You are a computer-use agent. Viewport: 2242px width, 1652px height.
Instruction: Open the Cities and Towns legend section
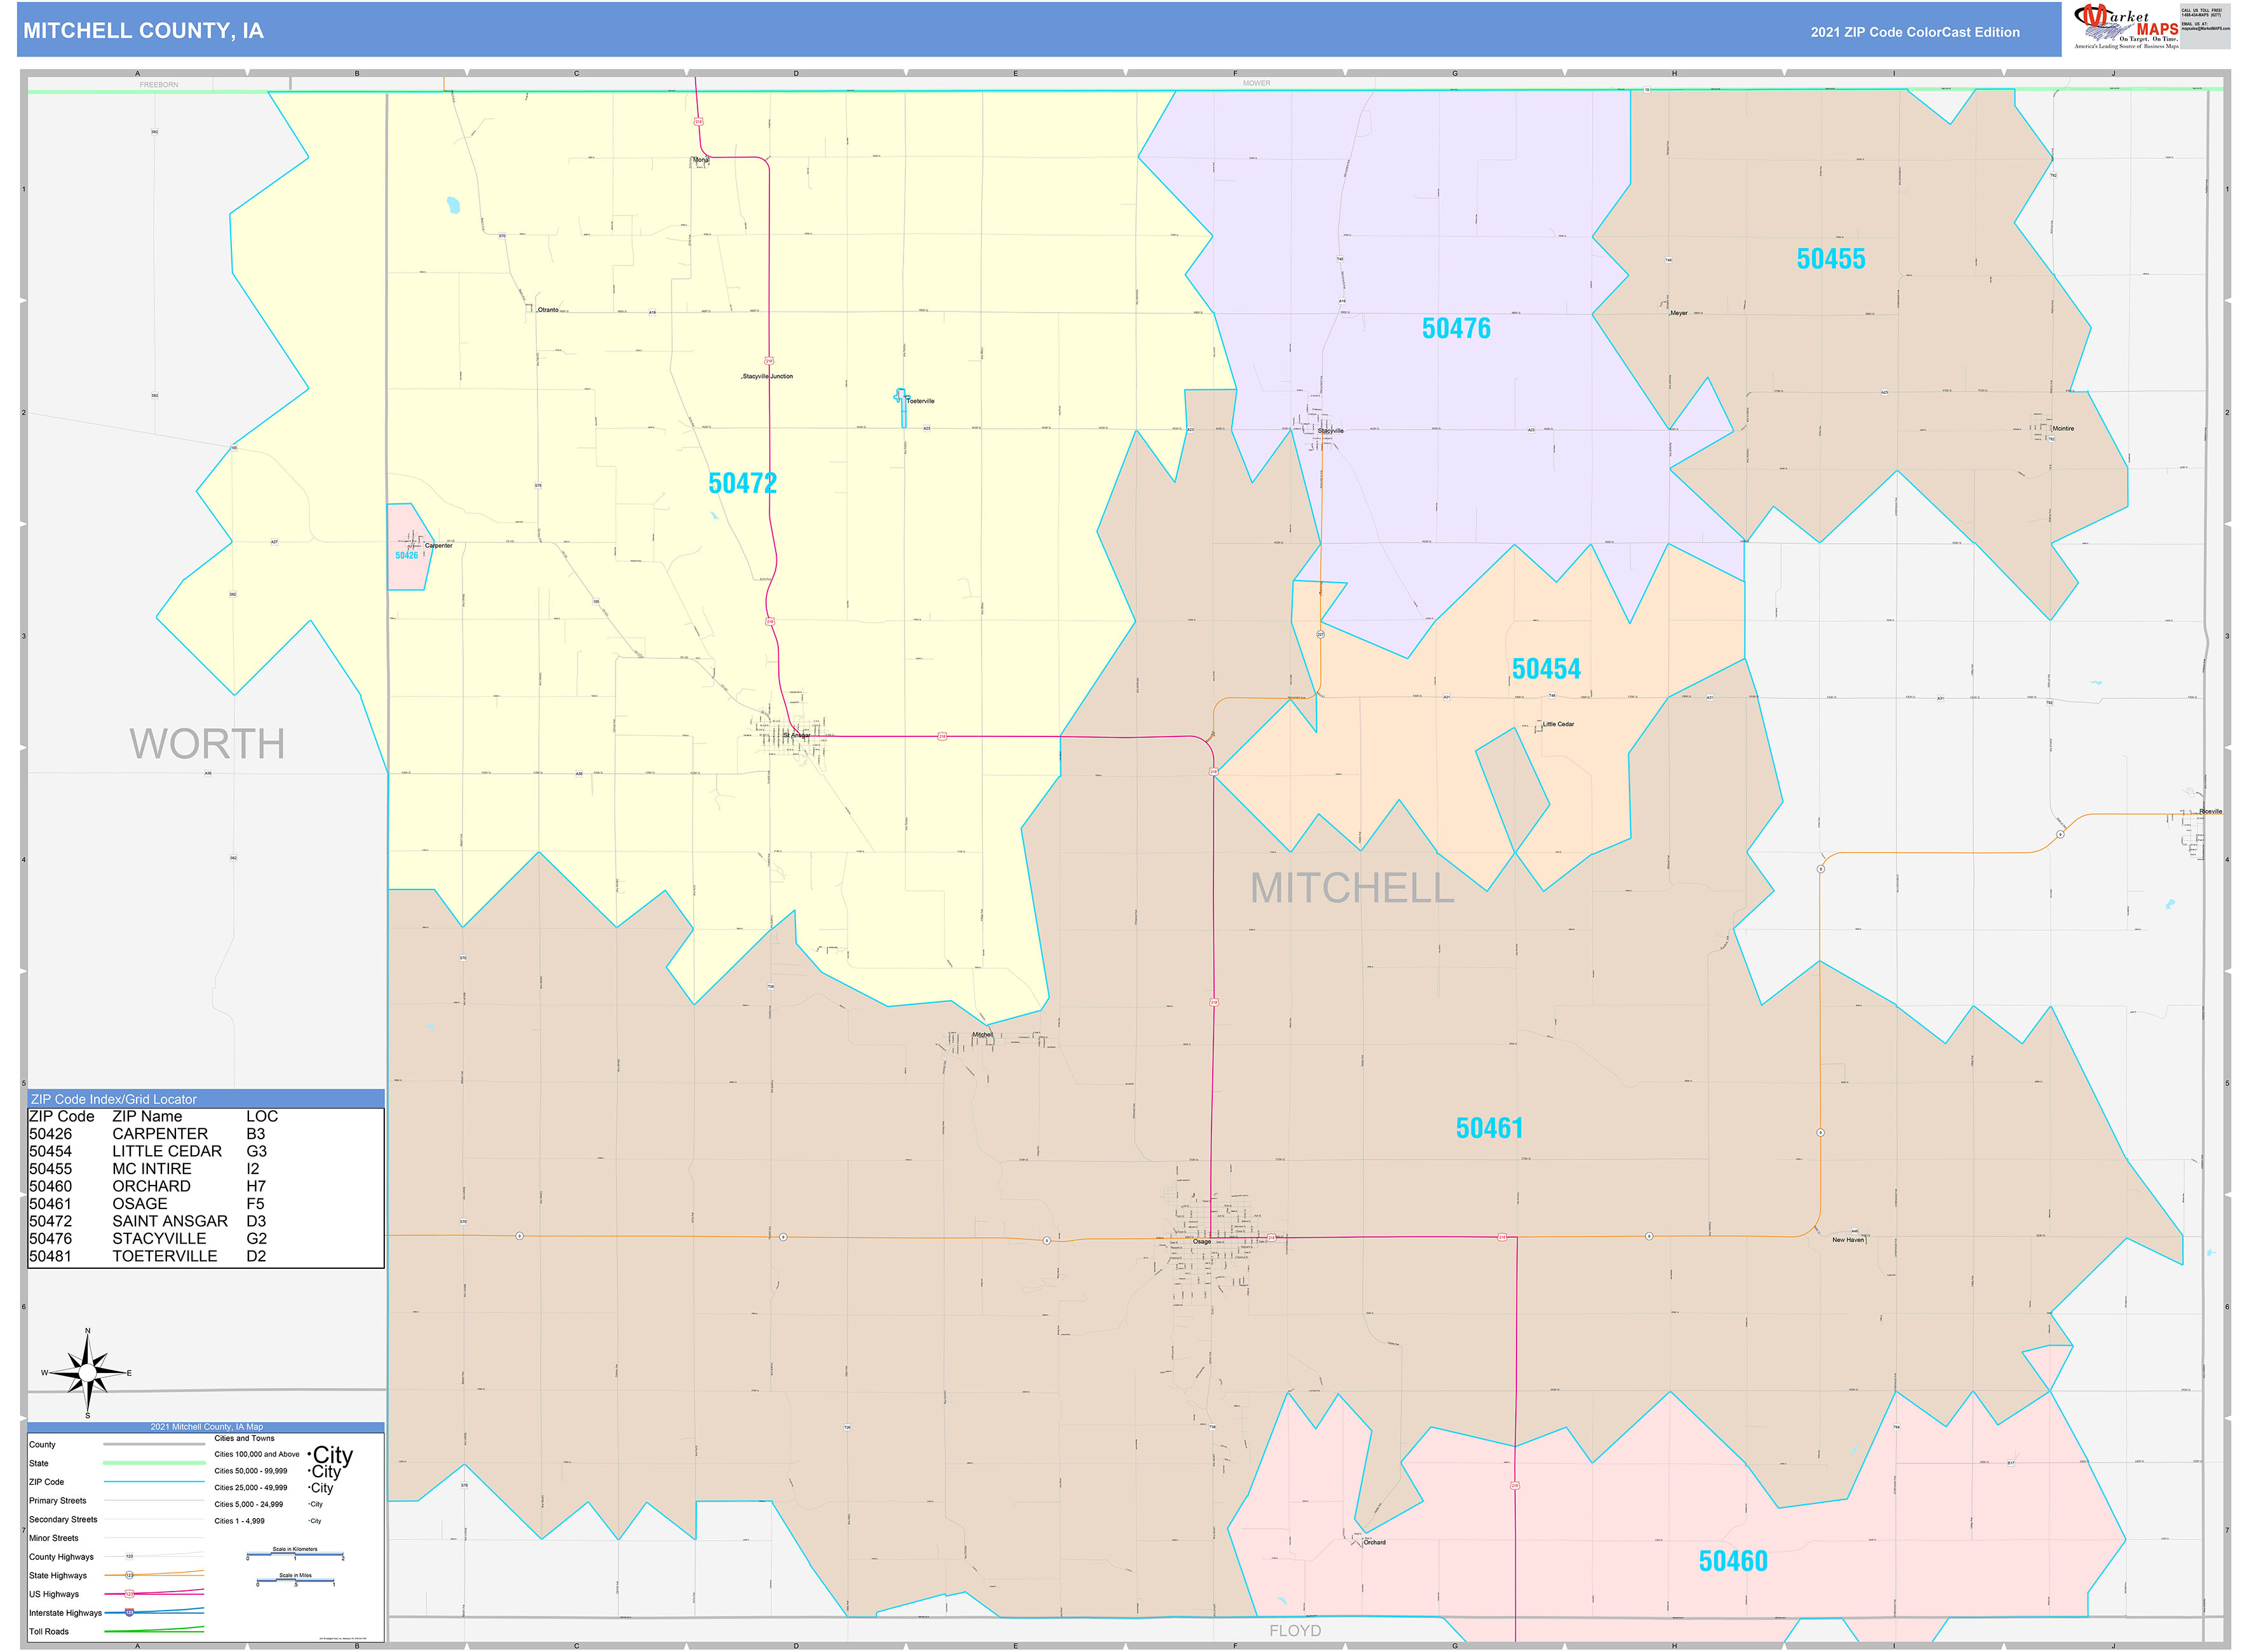[245, 1438]
